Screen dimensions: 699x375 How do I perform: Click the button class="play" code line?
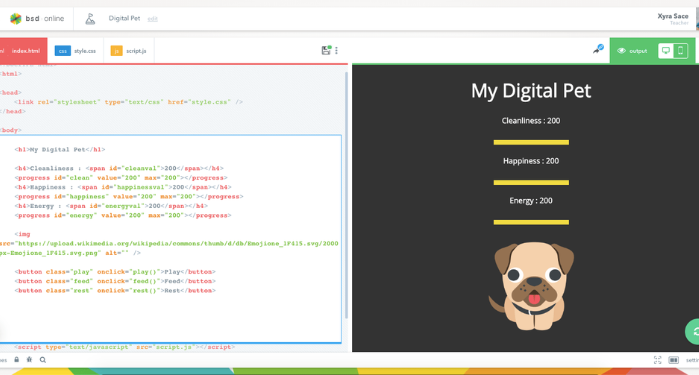click(115, 272)
